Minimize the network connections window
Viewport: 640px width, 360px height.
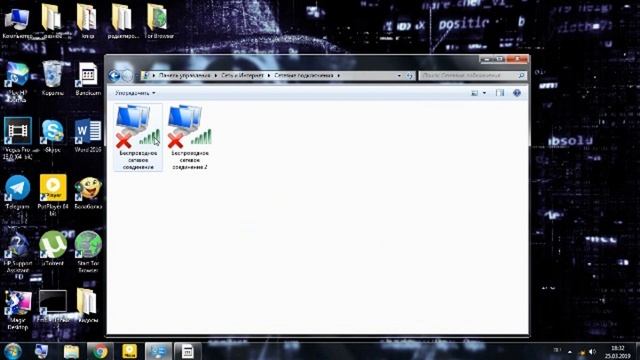pos(486,59)
